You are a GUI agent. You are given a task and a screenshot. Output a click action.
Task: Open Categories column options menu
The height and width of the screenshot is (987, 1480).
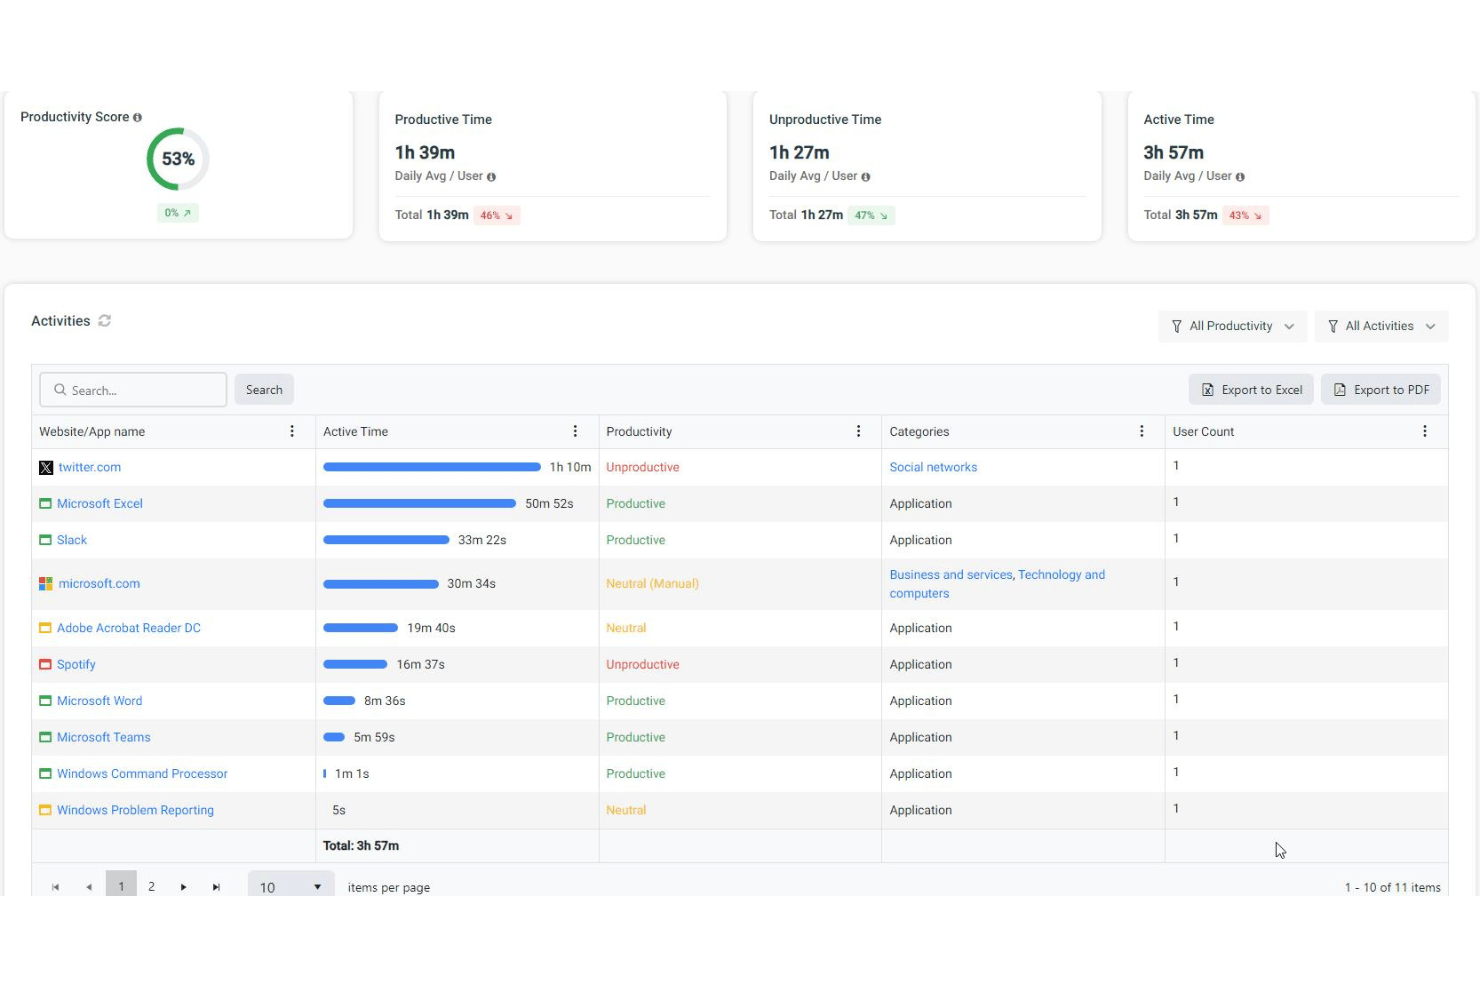[1142, 431]
